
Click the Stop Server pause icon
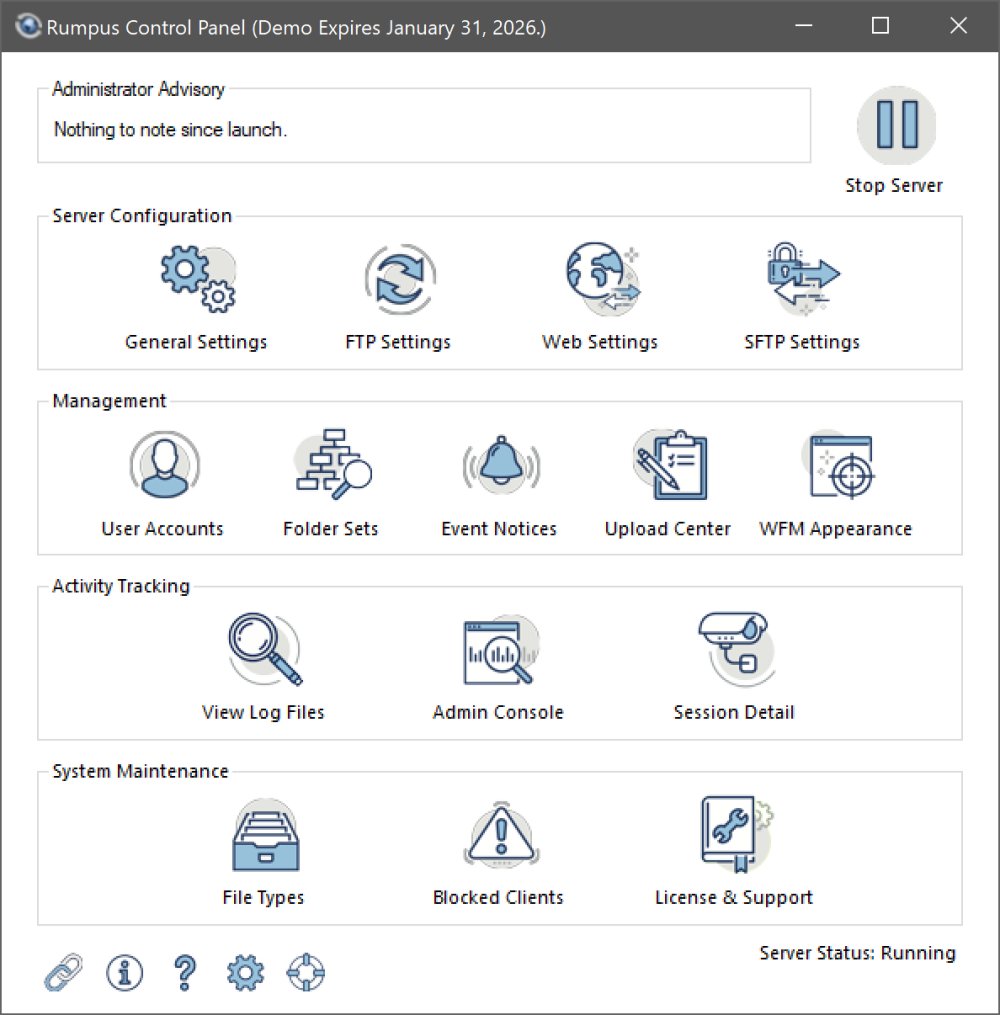point(896,125)
